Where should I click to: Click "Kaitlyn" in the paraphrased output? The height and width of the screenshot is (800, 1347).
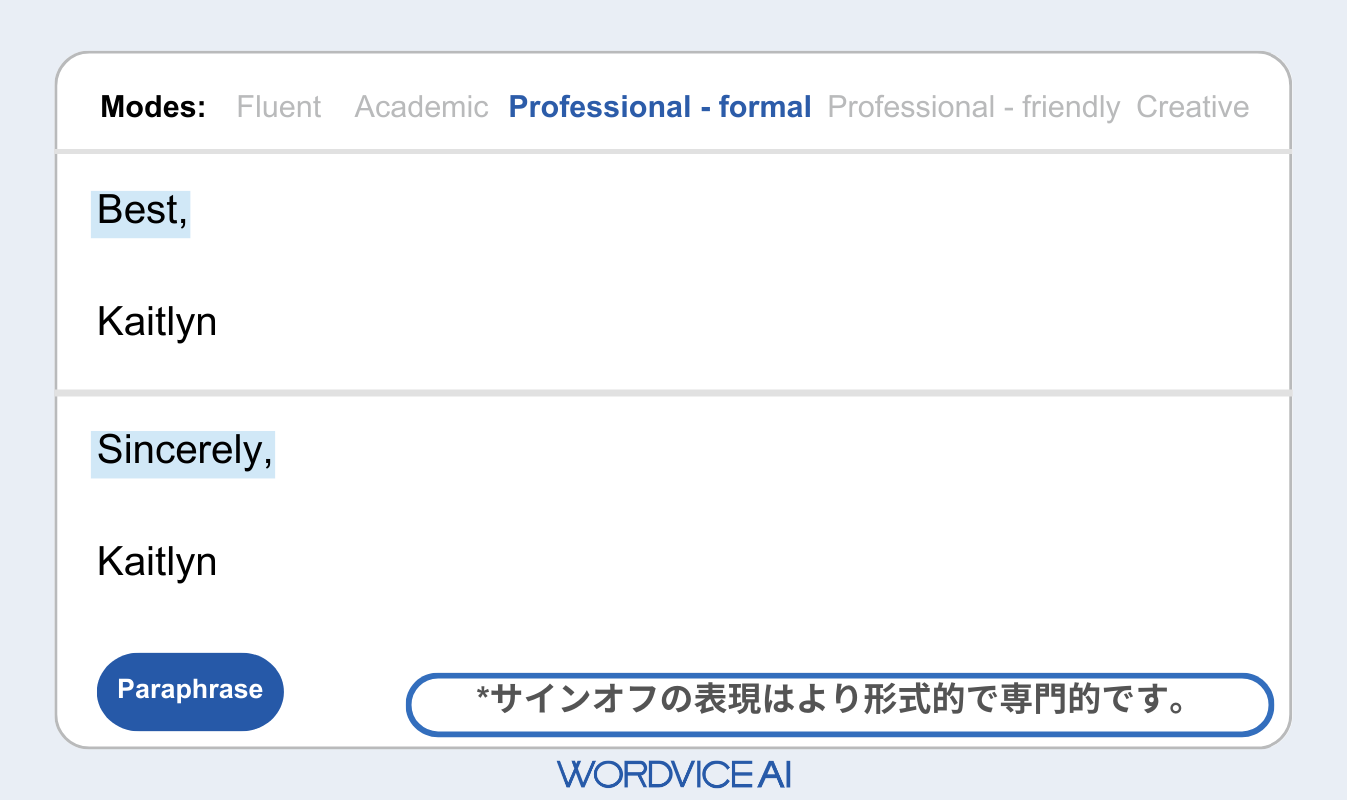coord(157,562)
